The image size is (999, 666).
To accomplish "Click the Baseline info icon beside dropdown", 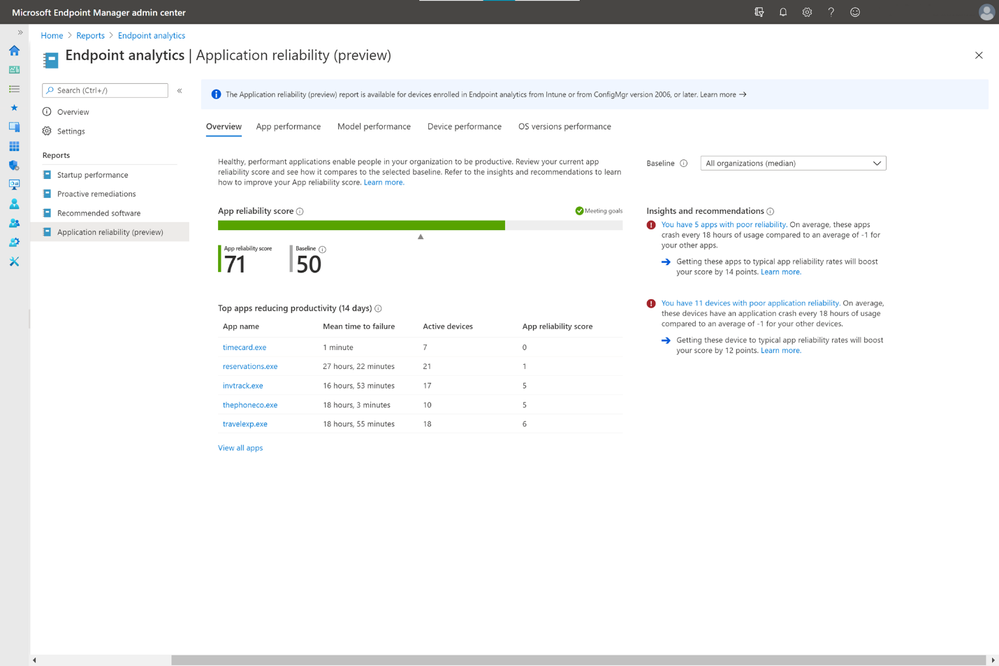I will [684, 164].
